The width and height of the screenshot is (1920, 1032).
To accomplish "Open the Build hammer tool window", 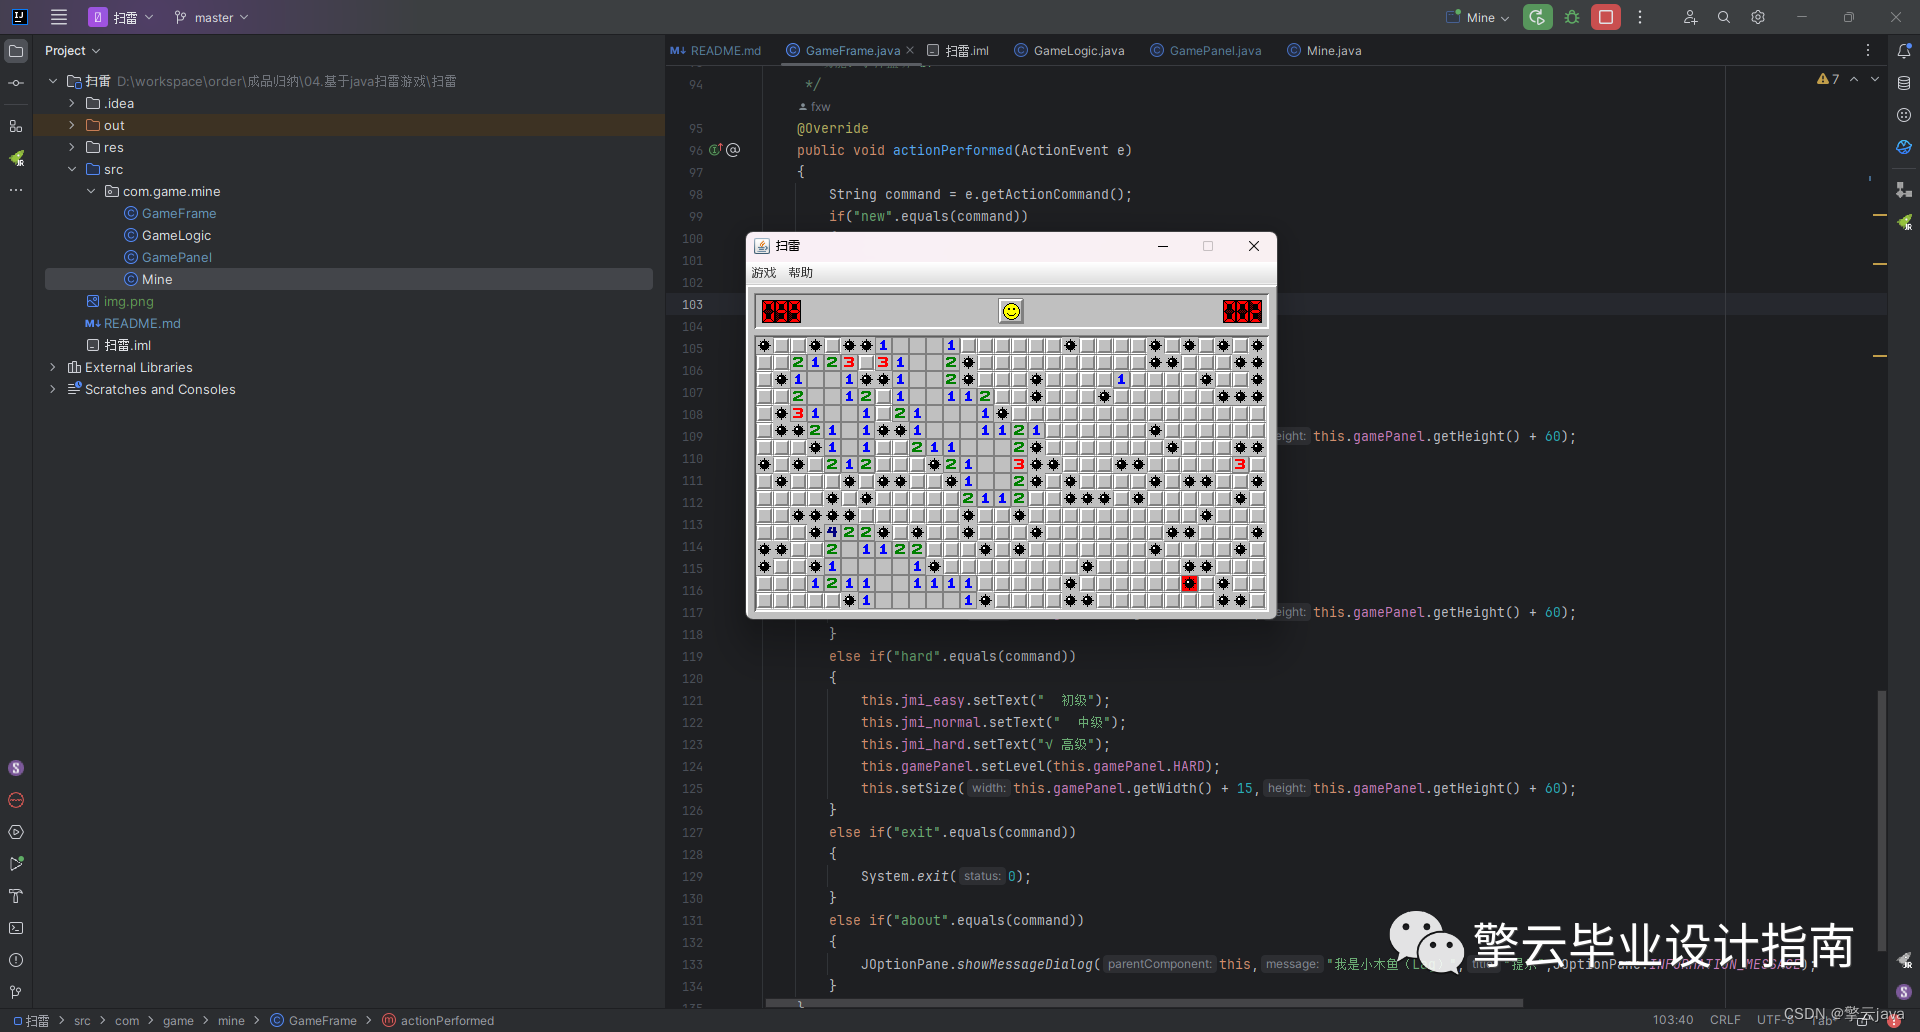I will click(16, 896).
